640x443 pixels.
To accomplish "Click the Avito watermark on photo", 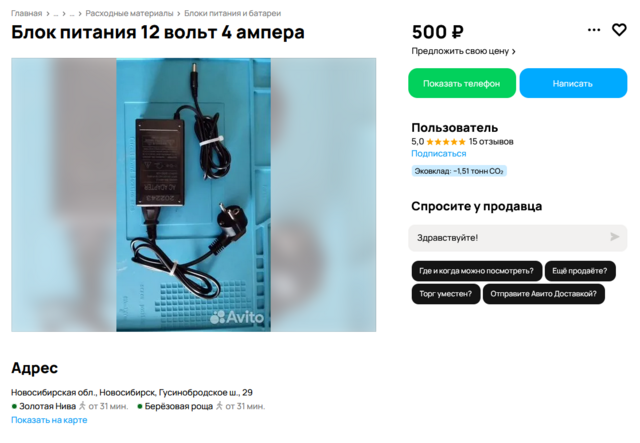I will click(237, 317).
